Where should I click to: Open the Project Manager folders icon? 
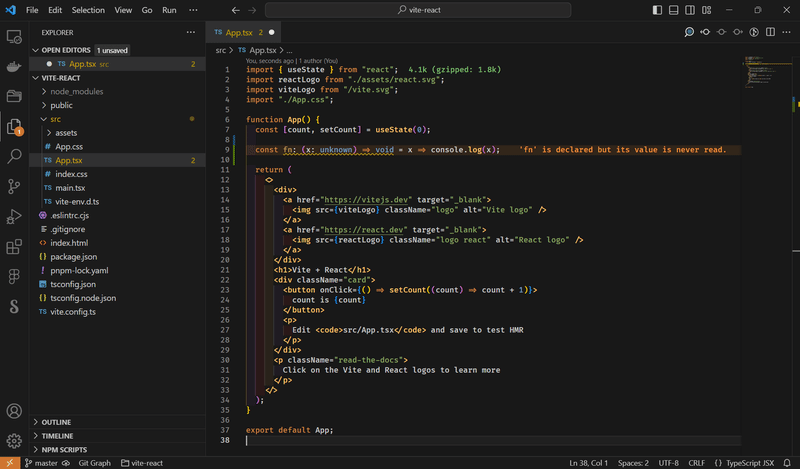[x=14, y=96]
